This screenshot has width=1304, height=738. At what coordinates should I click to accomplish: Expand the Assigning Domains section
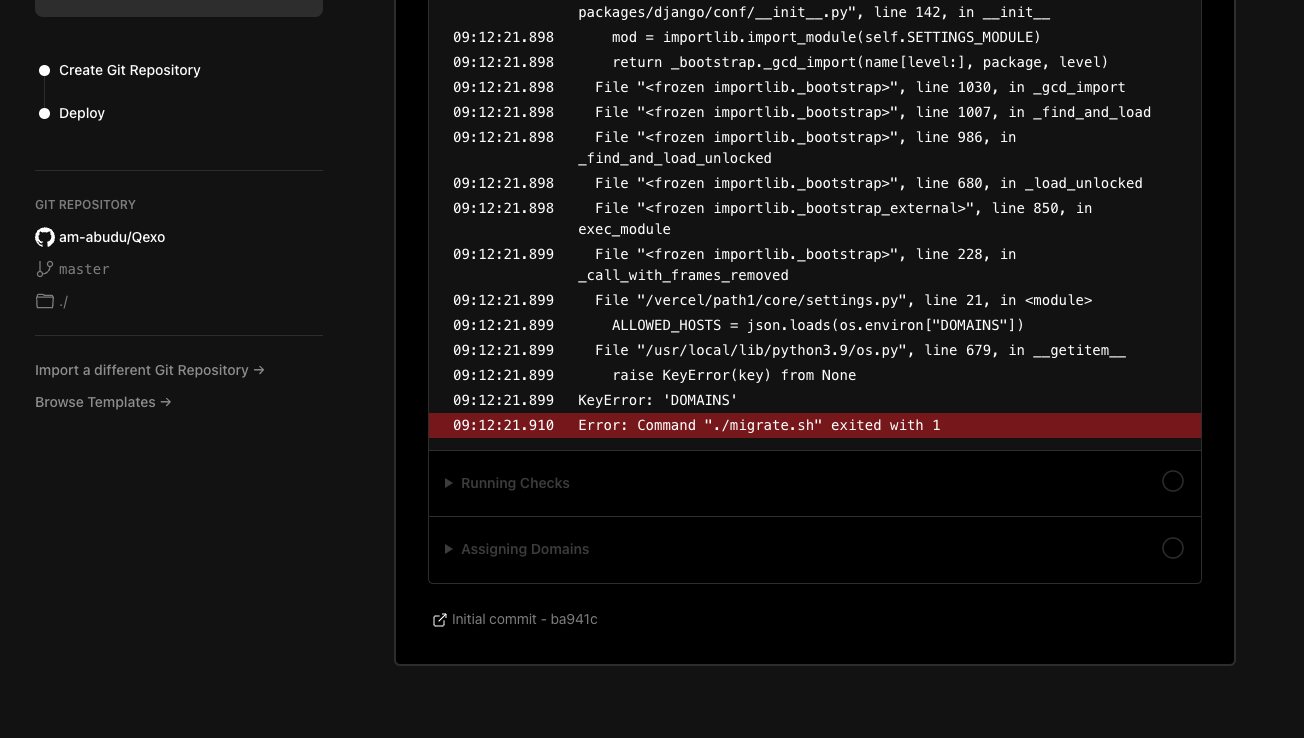tap(524, 549)
